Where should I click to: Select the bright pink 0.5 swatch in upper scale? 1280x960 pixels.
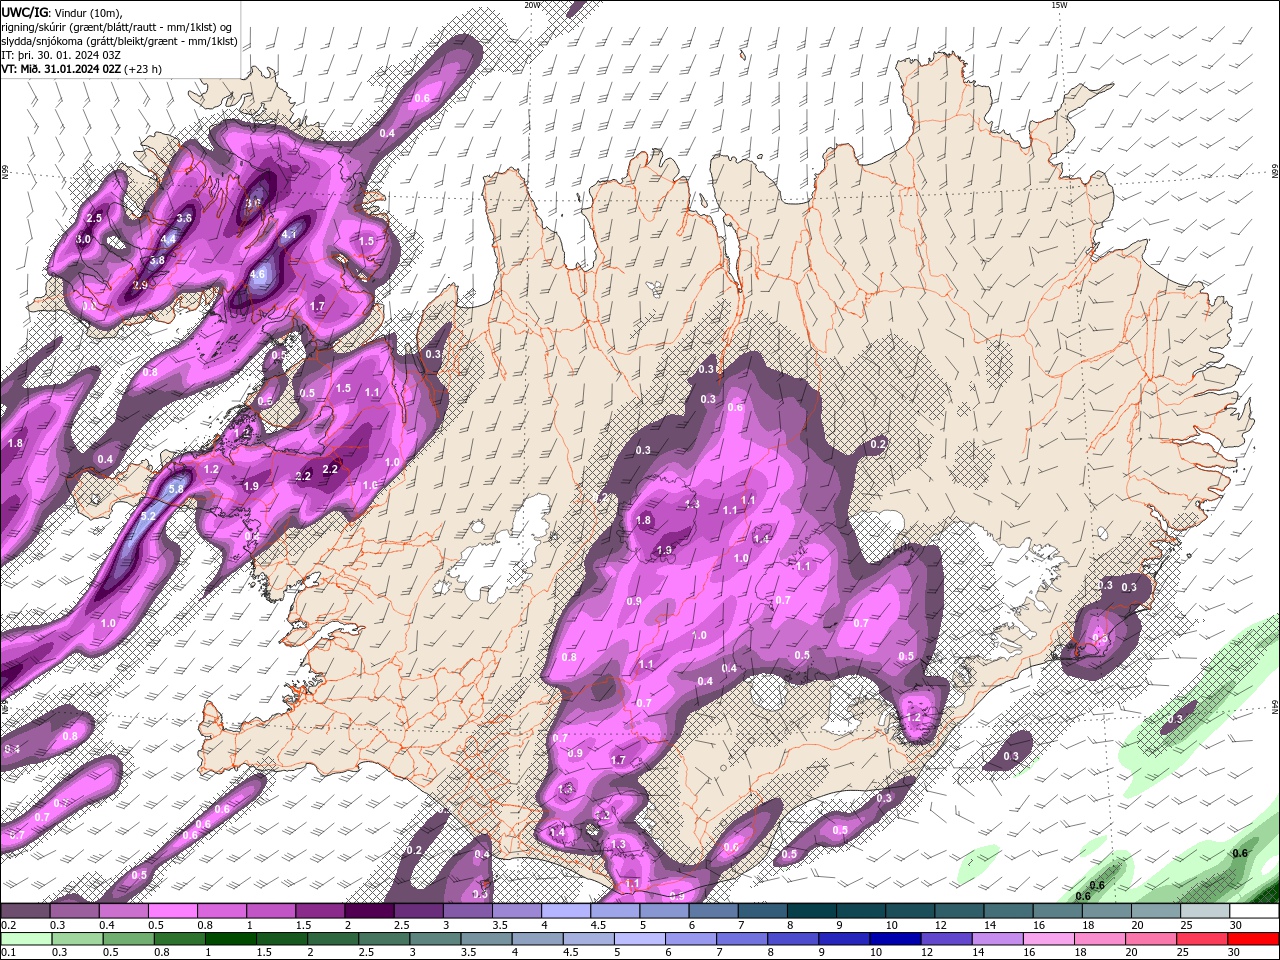point(172,911)
